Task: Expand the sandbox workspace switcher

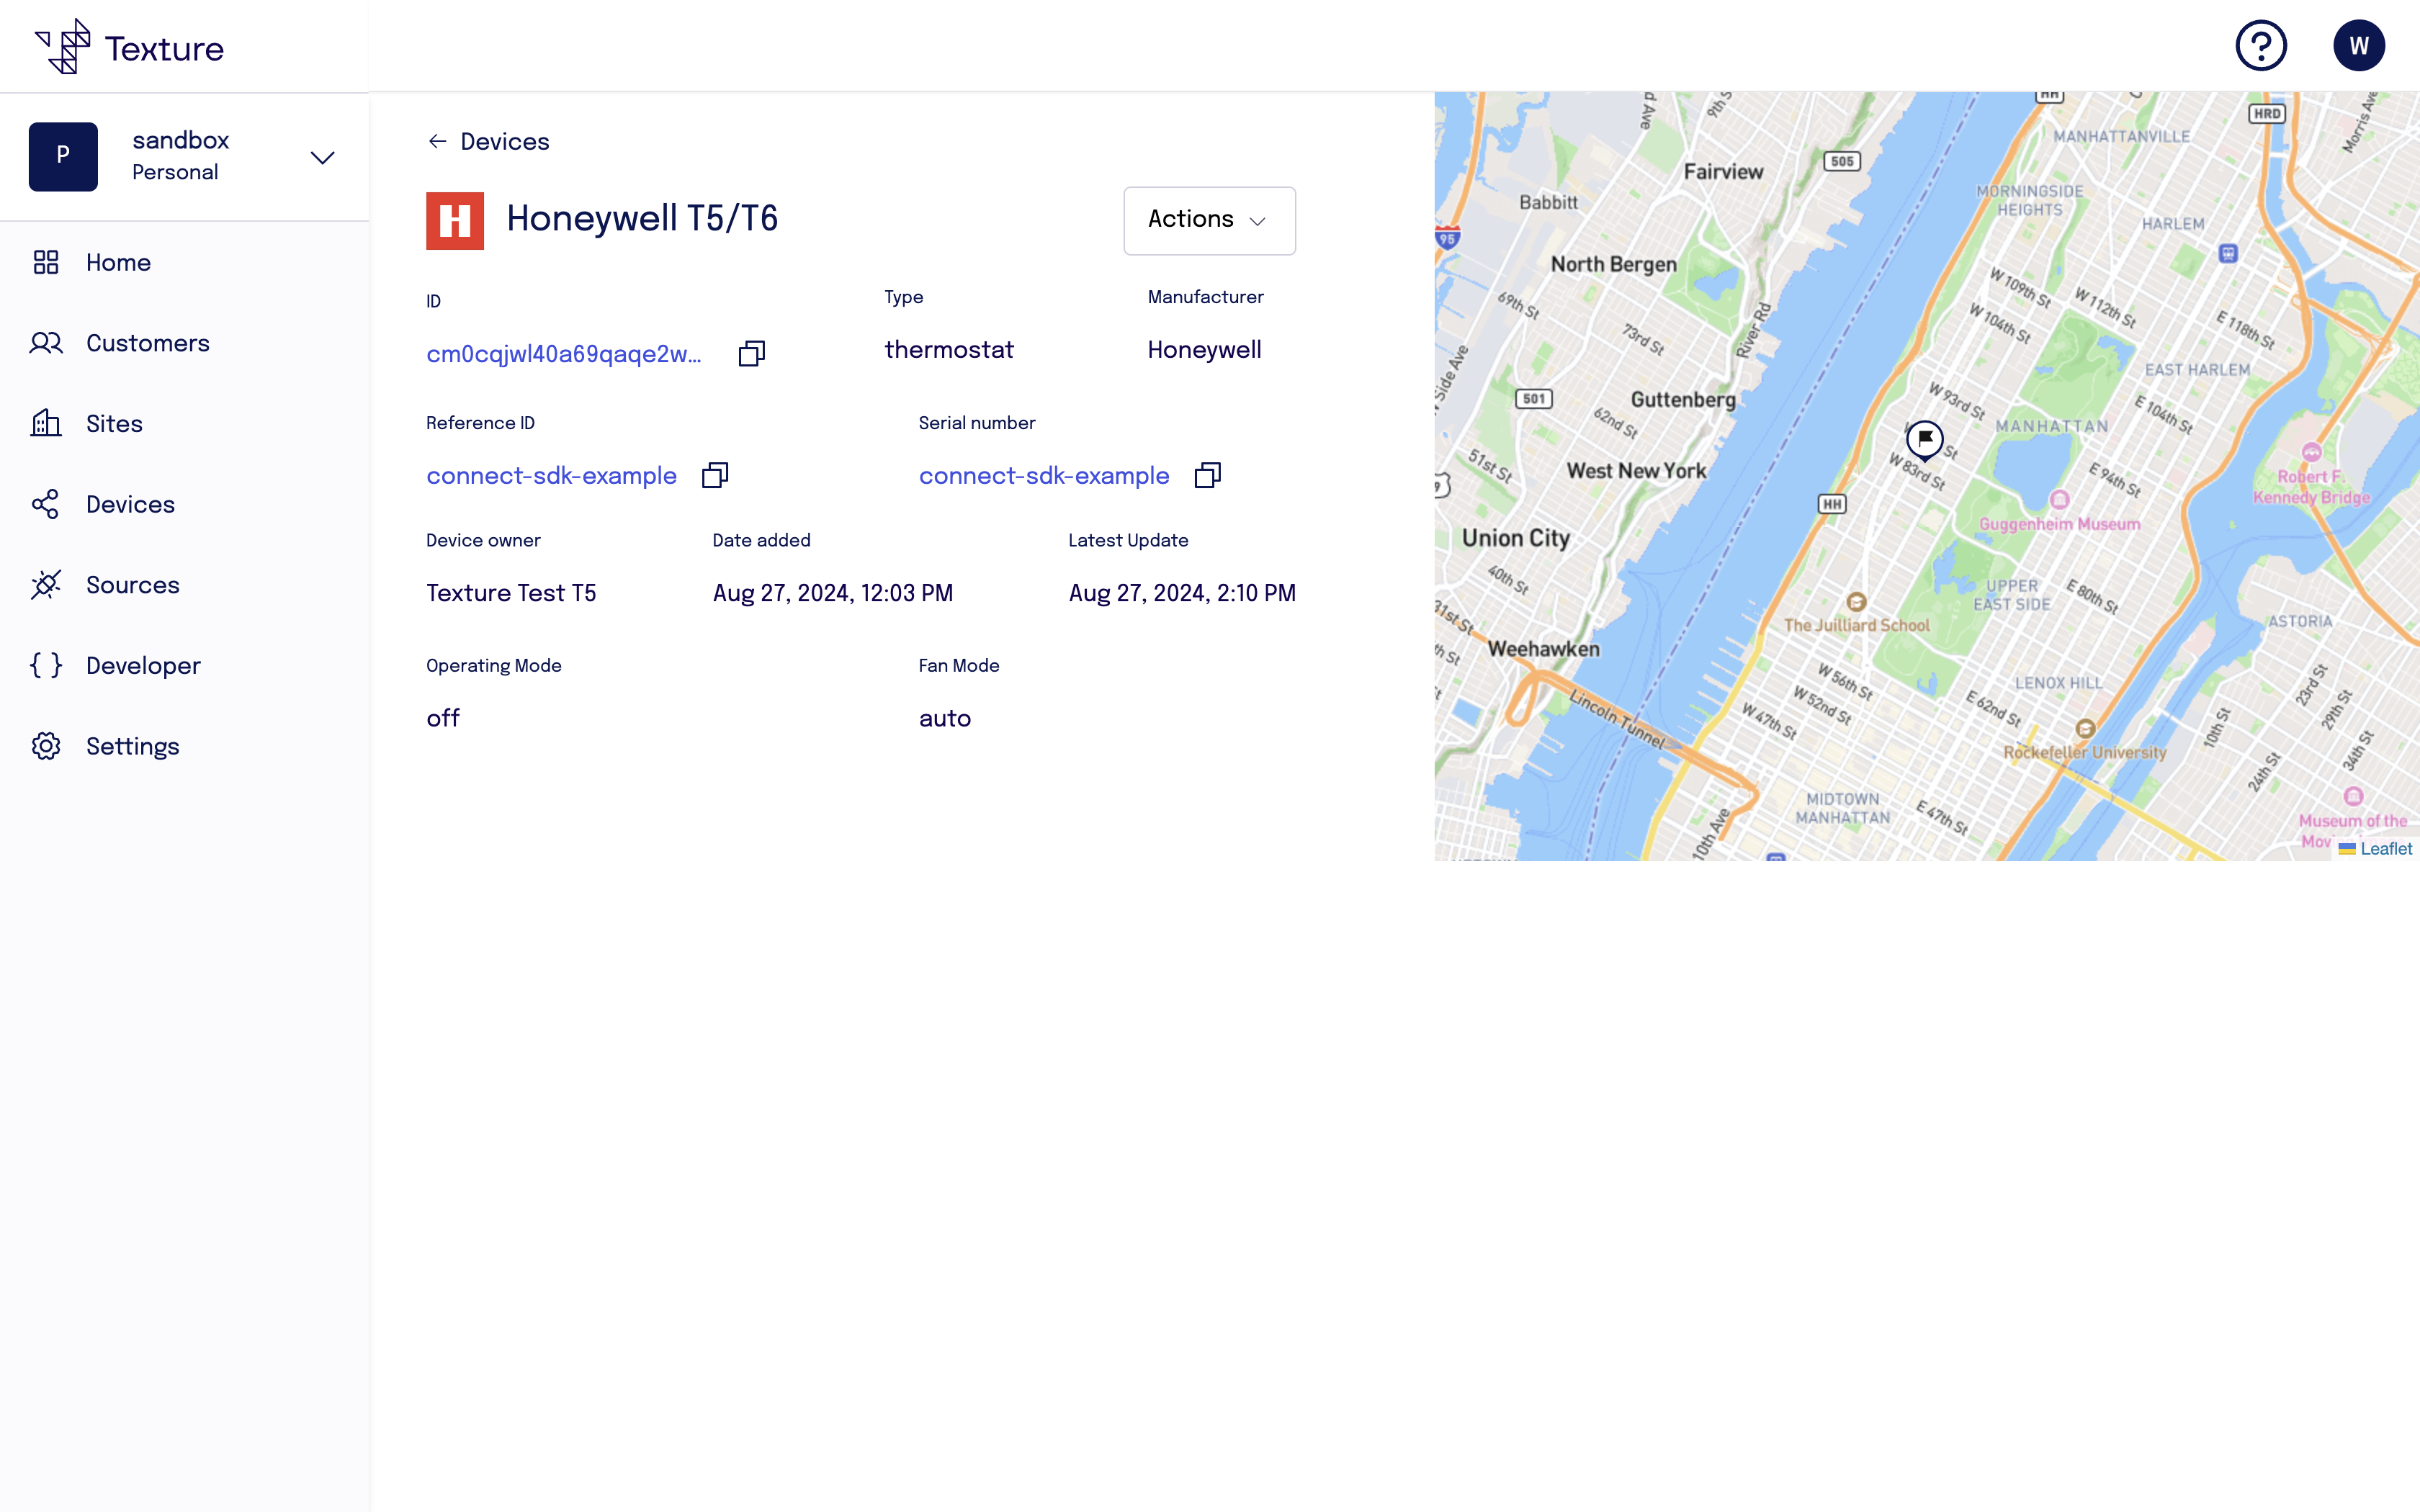Action: 321,157
